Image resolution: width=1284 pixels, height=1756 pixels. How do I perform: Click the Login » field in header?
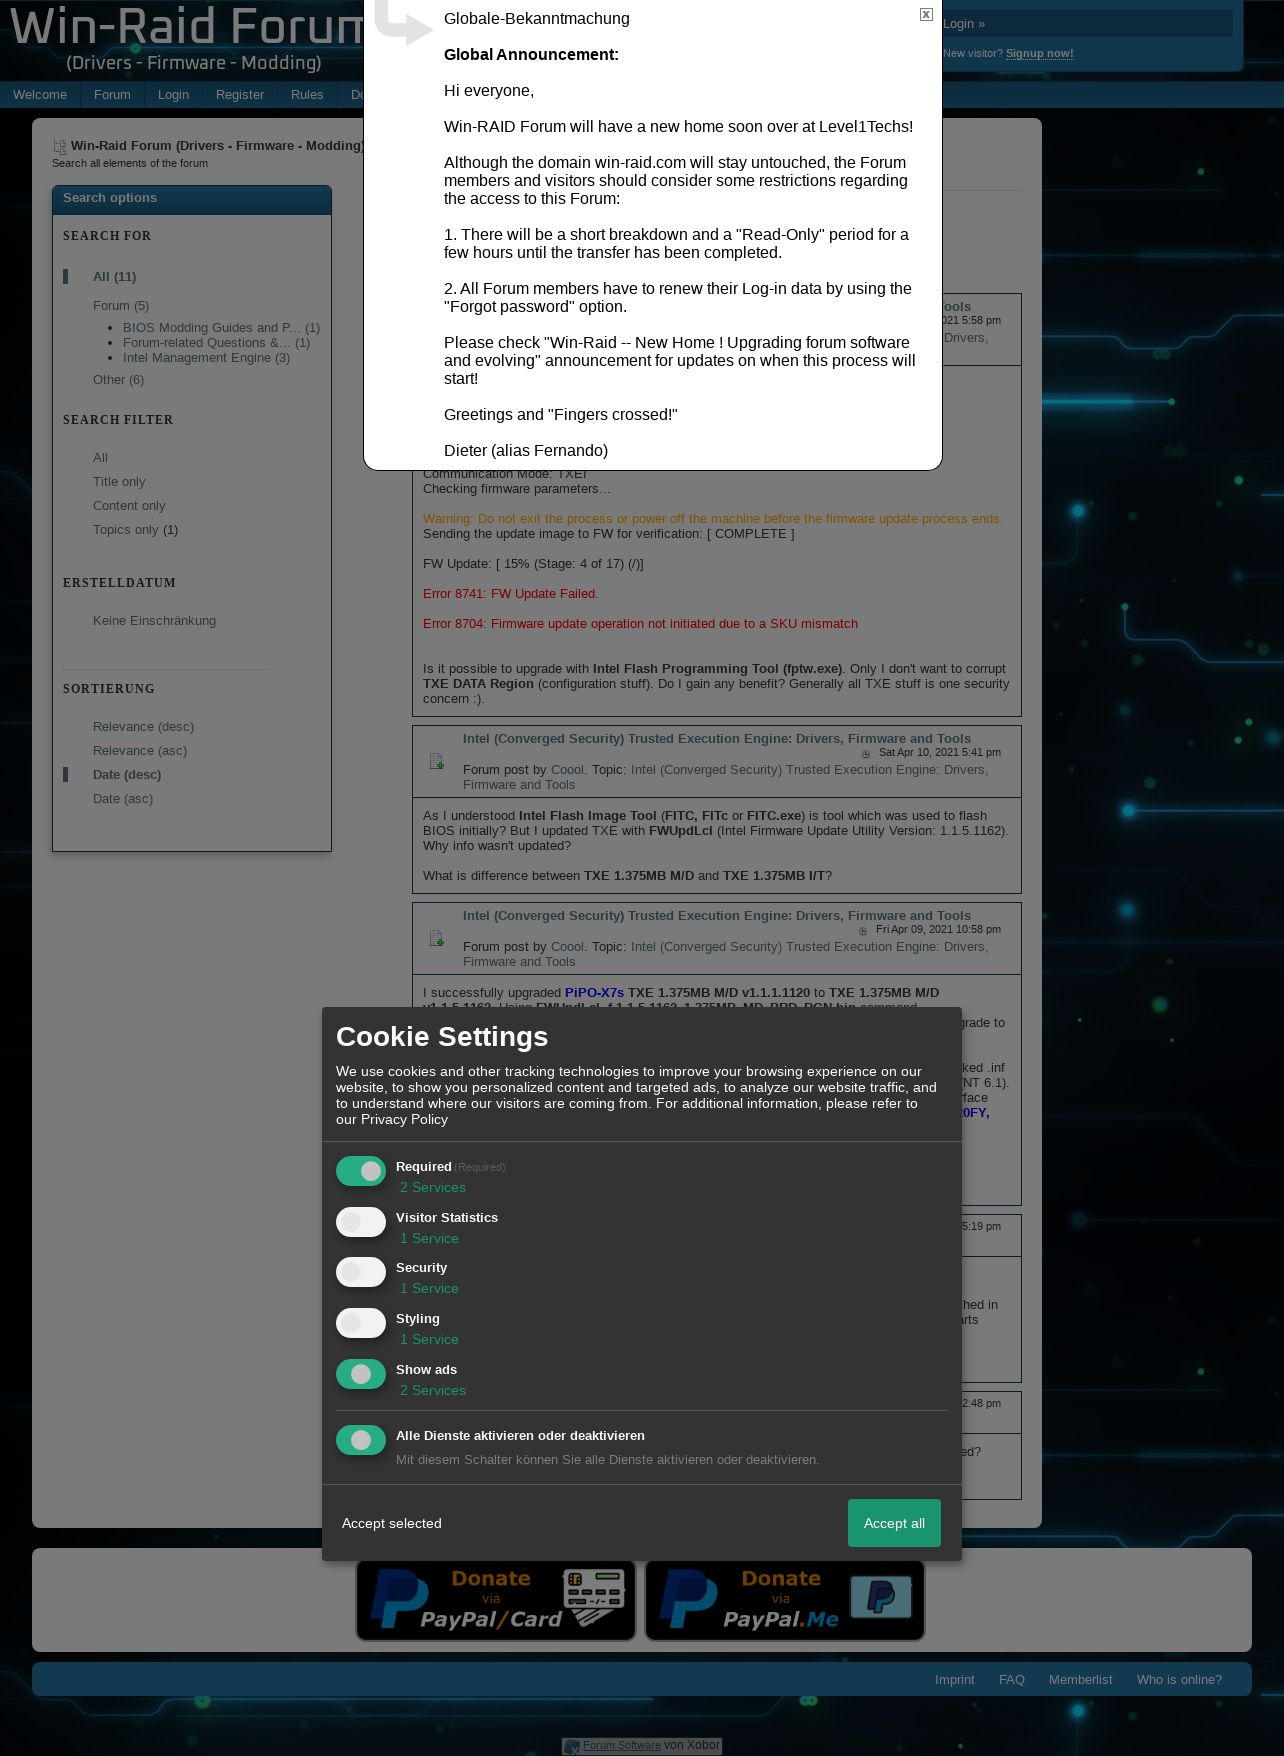click(x=1087, y=24)
